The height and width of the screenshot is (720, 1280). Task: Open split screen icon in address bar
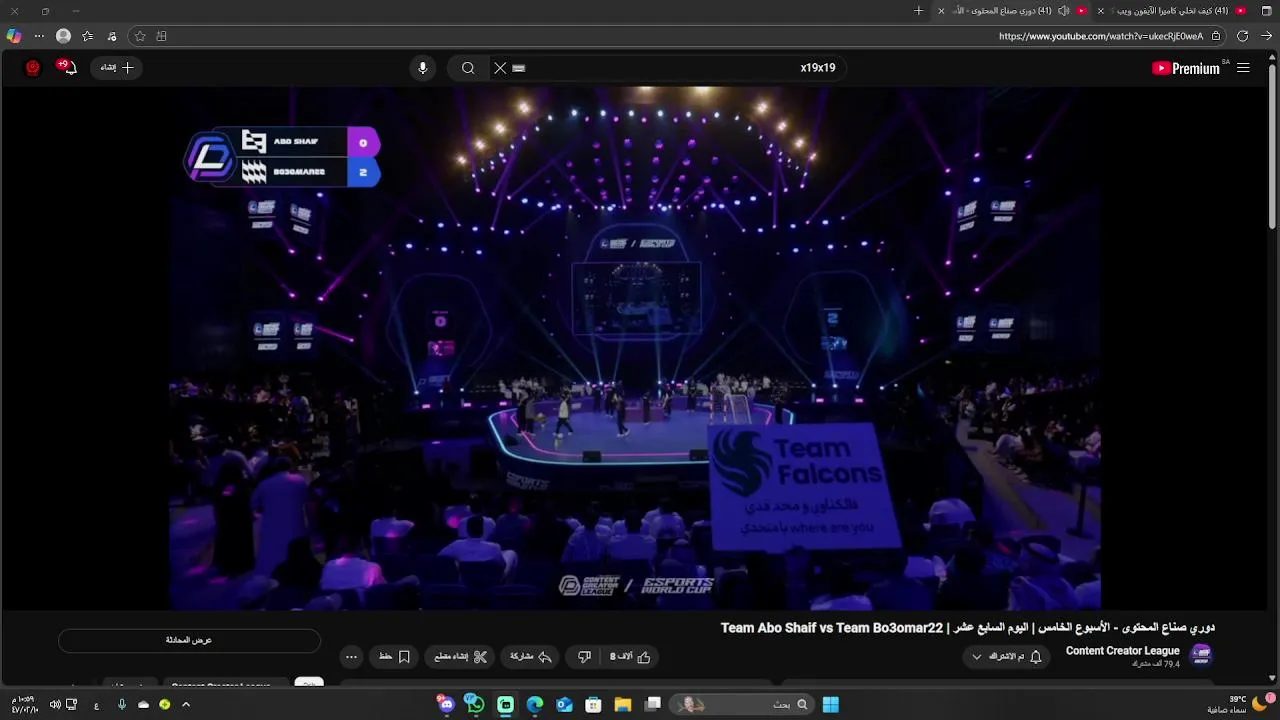[162, 36]
